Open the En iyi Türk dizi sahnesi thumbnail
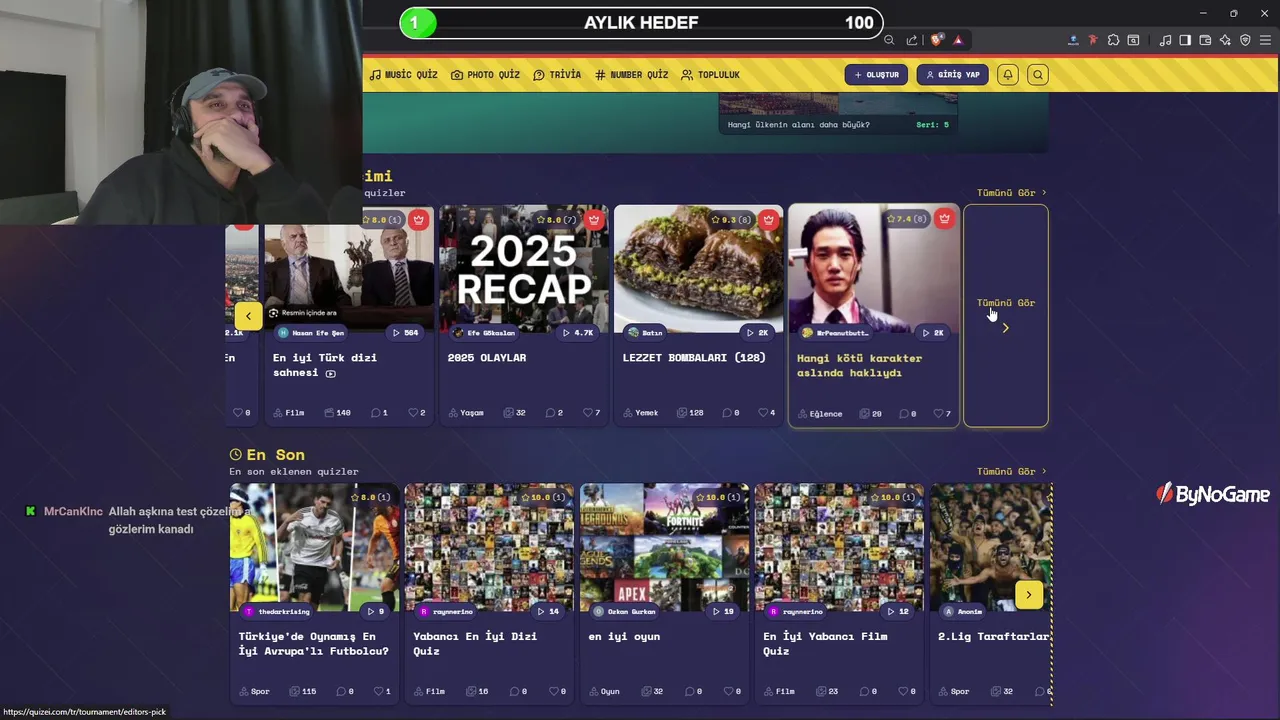The image size is (1280, 720). tap(349, 268)
